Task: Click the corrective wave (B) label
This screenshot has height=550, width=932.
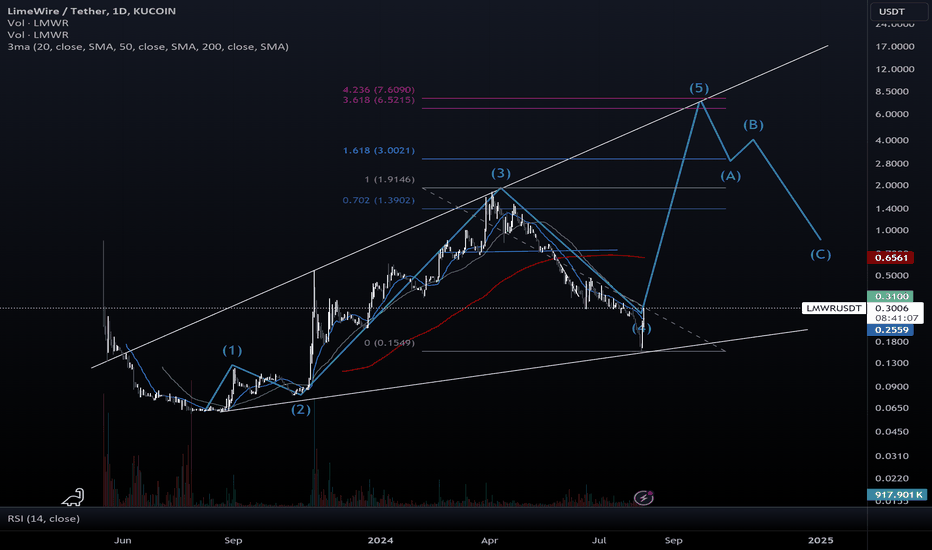Action: pyautogui.click(x=753, y=125)
